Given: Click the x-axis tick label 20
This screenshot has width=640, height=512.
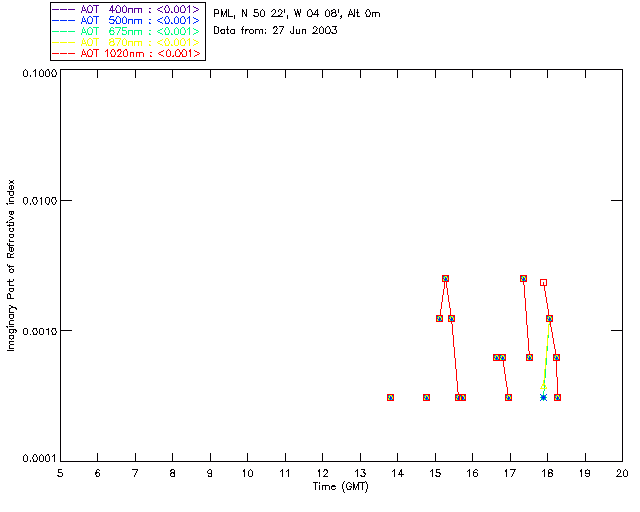Looking at the screenshot, I should tap(622, 474).
